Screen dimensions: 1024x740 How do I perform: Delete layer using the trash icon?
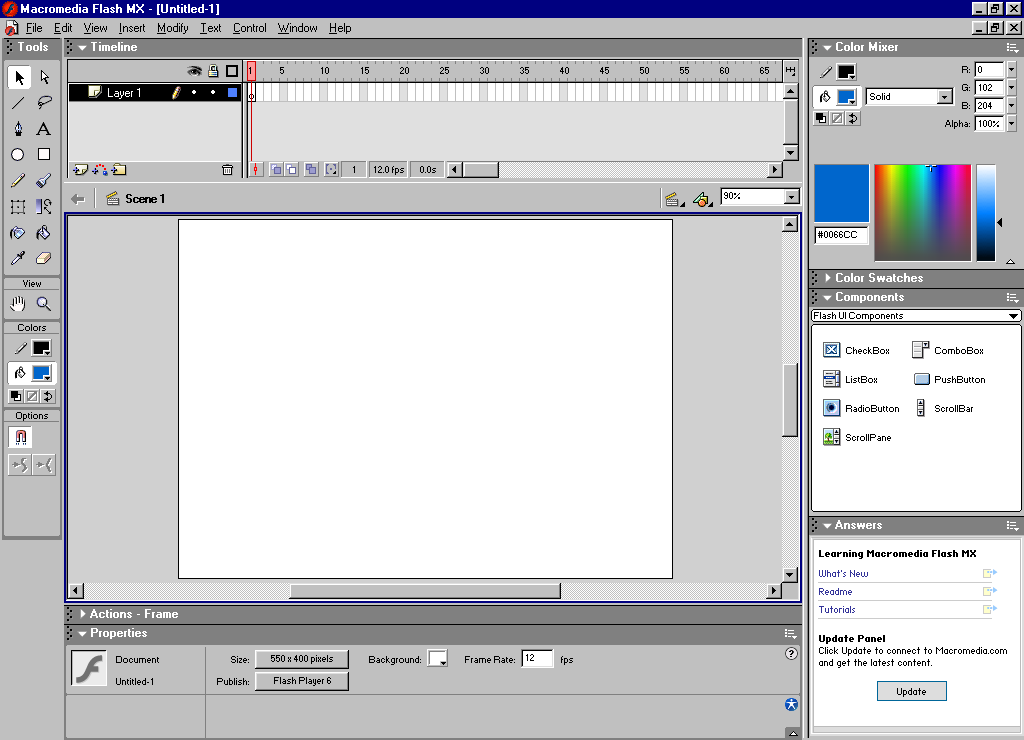pyautogui.click(x=227, y=170)
